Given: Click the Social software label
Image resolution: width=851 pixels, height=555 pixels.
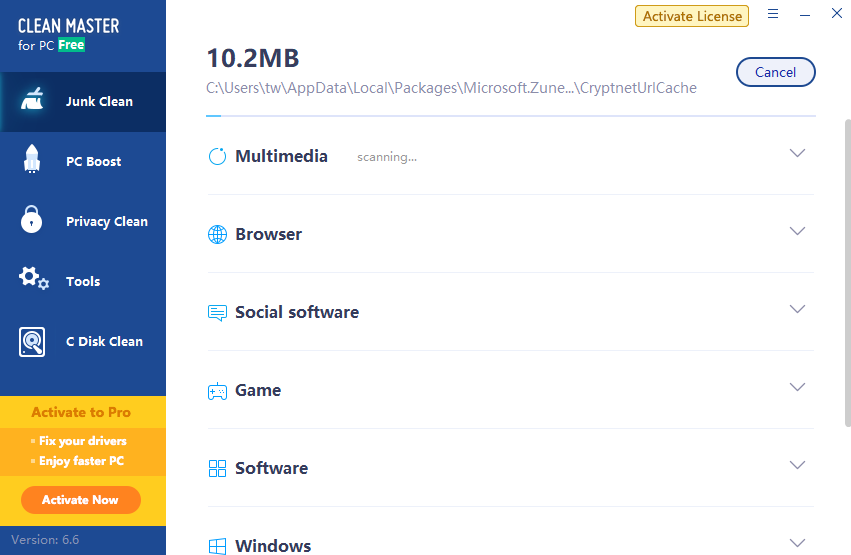Looking at the screenshot, I should (x=297, y=312).
